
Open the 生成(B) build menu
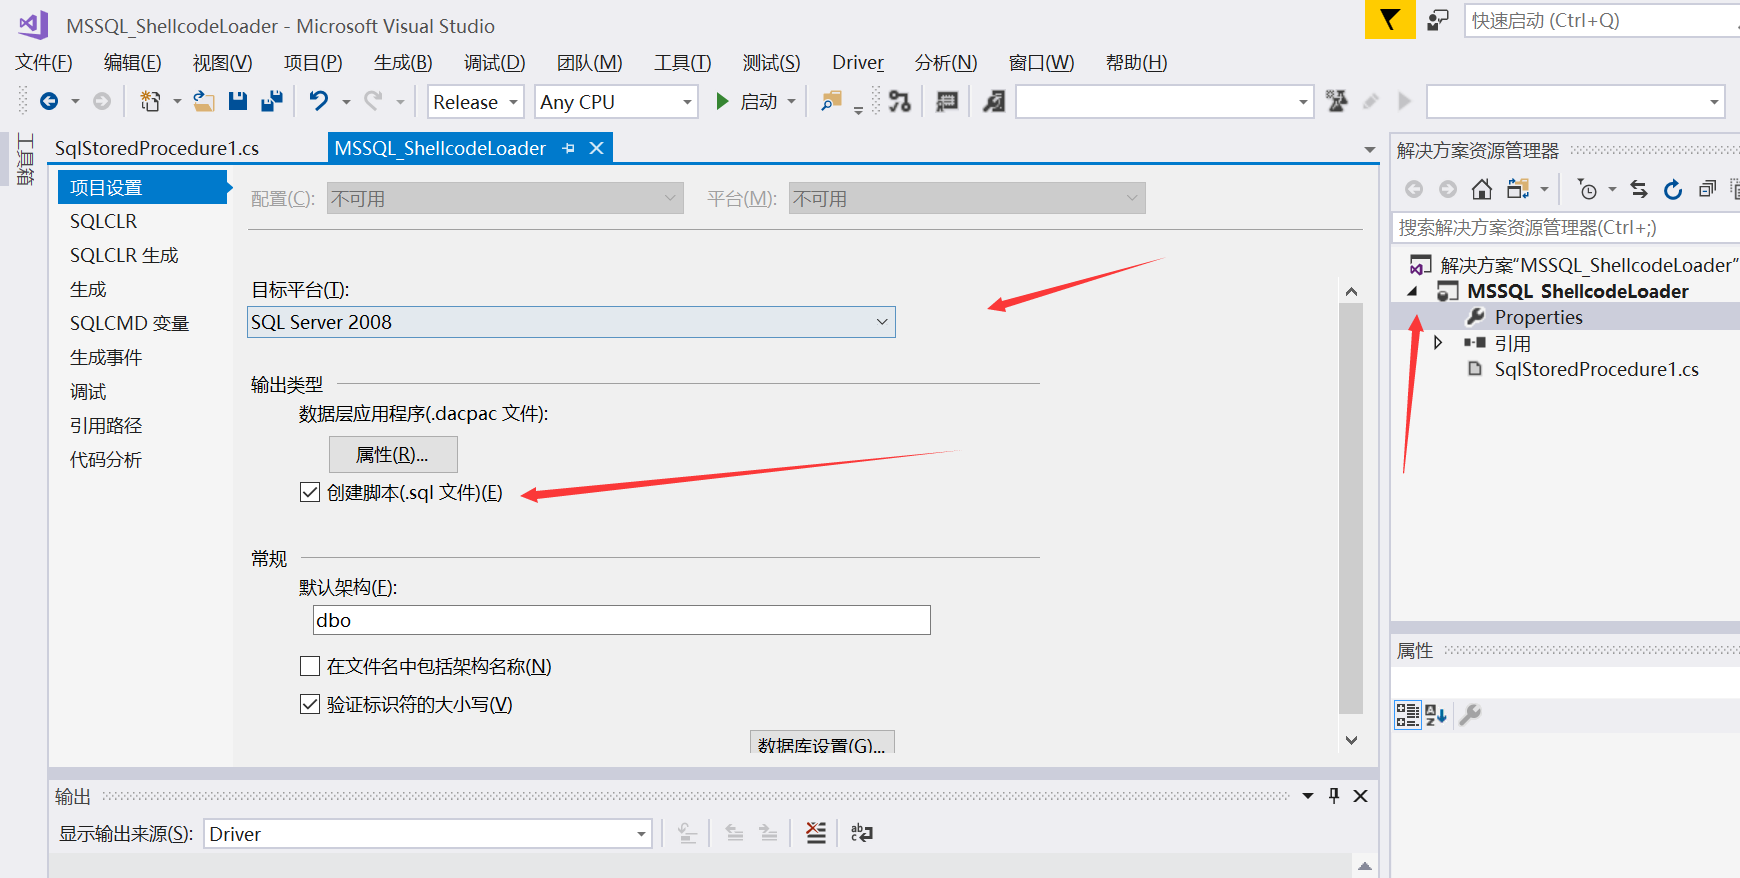click(403, 63)
